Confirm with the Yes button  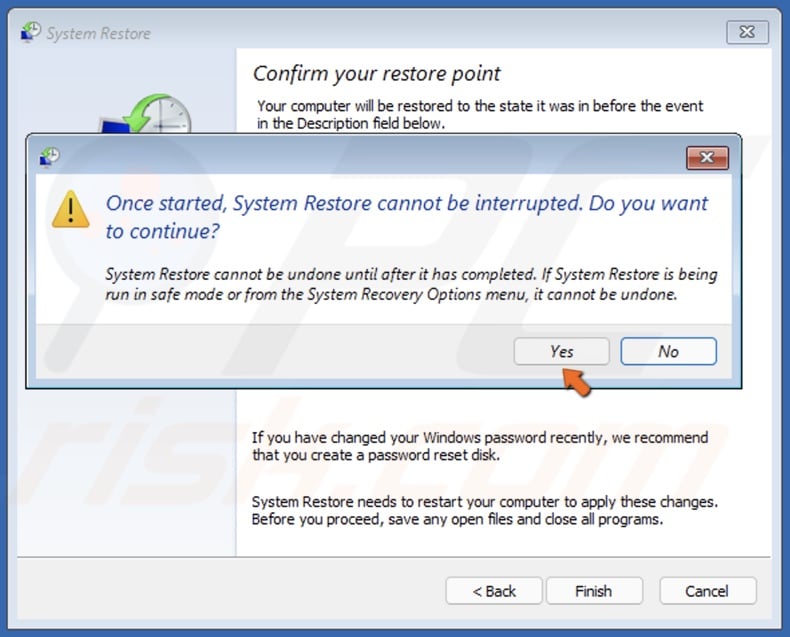(x=561, y=351)
